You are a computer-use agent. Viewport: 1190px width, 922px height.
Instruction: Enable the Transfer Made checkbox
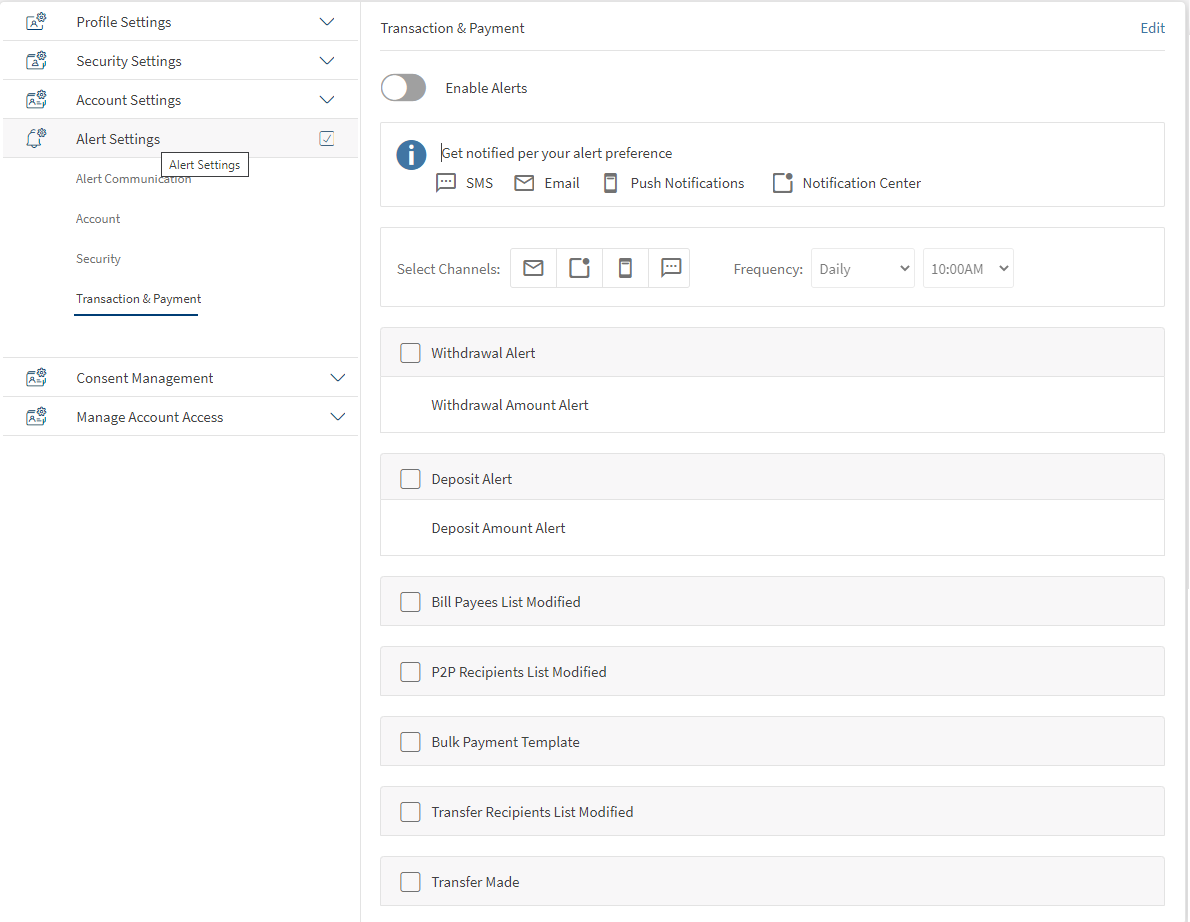click(x=410, y=882)
